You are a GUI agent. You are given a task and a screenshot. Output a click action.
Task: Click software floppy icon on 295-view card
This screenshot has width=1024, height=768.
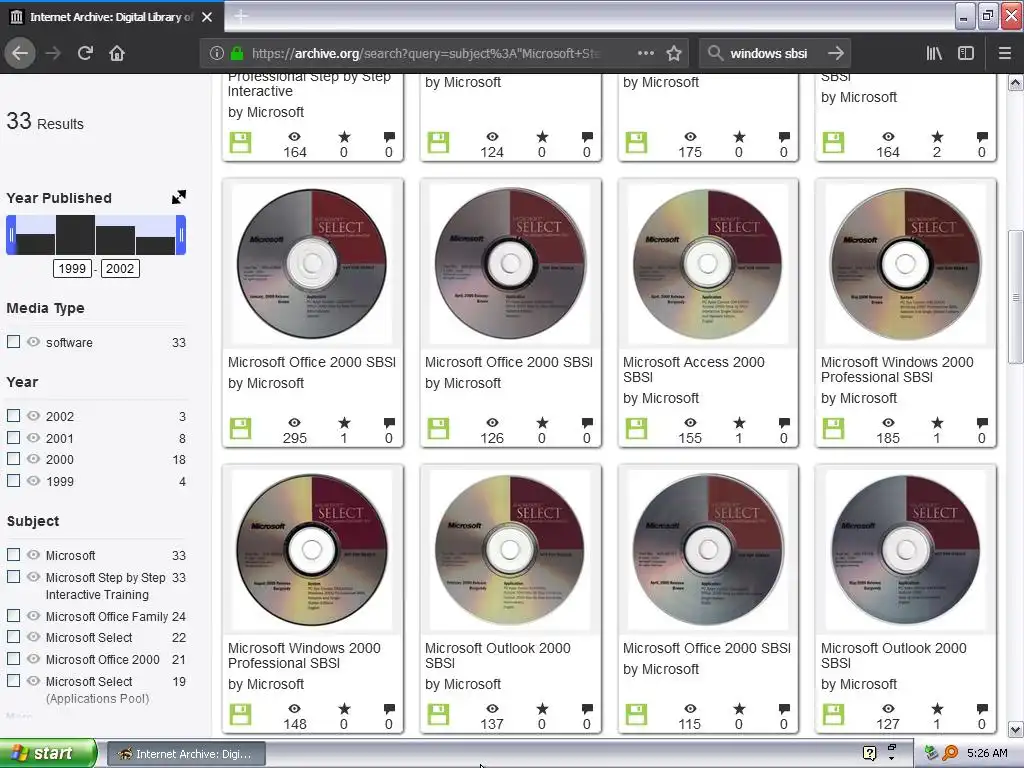point(240,428)
